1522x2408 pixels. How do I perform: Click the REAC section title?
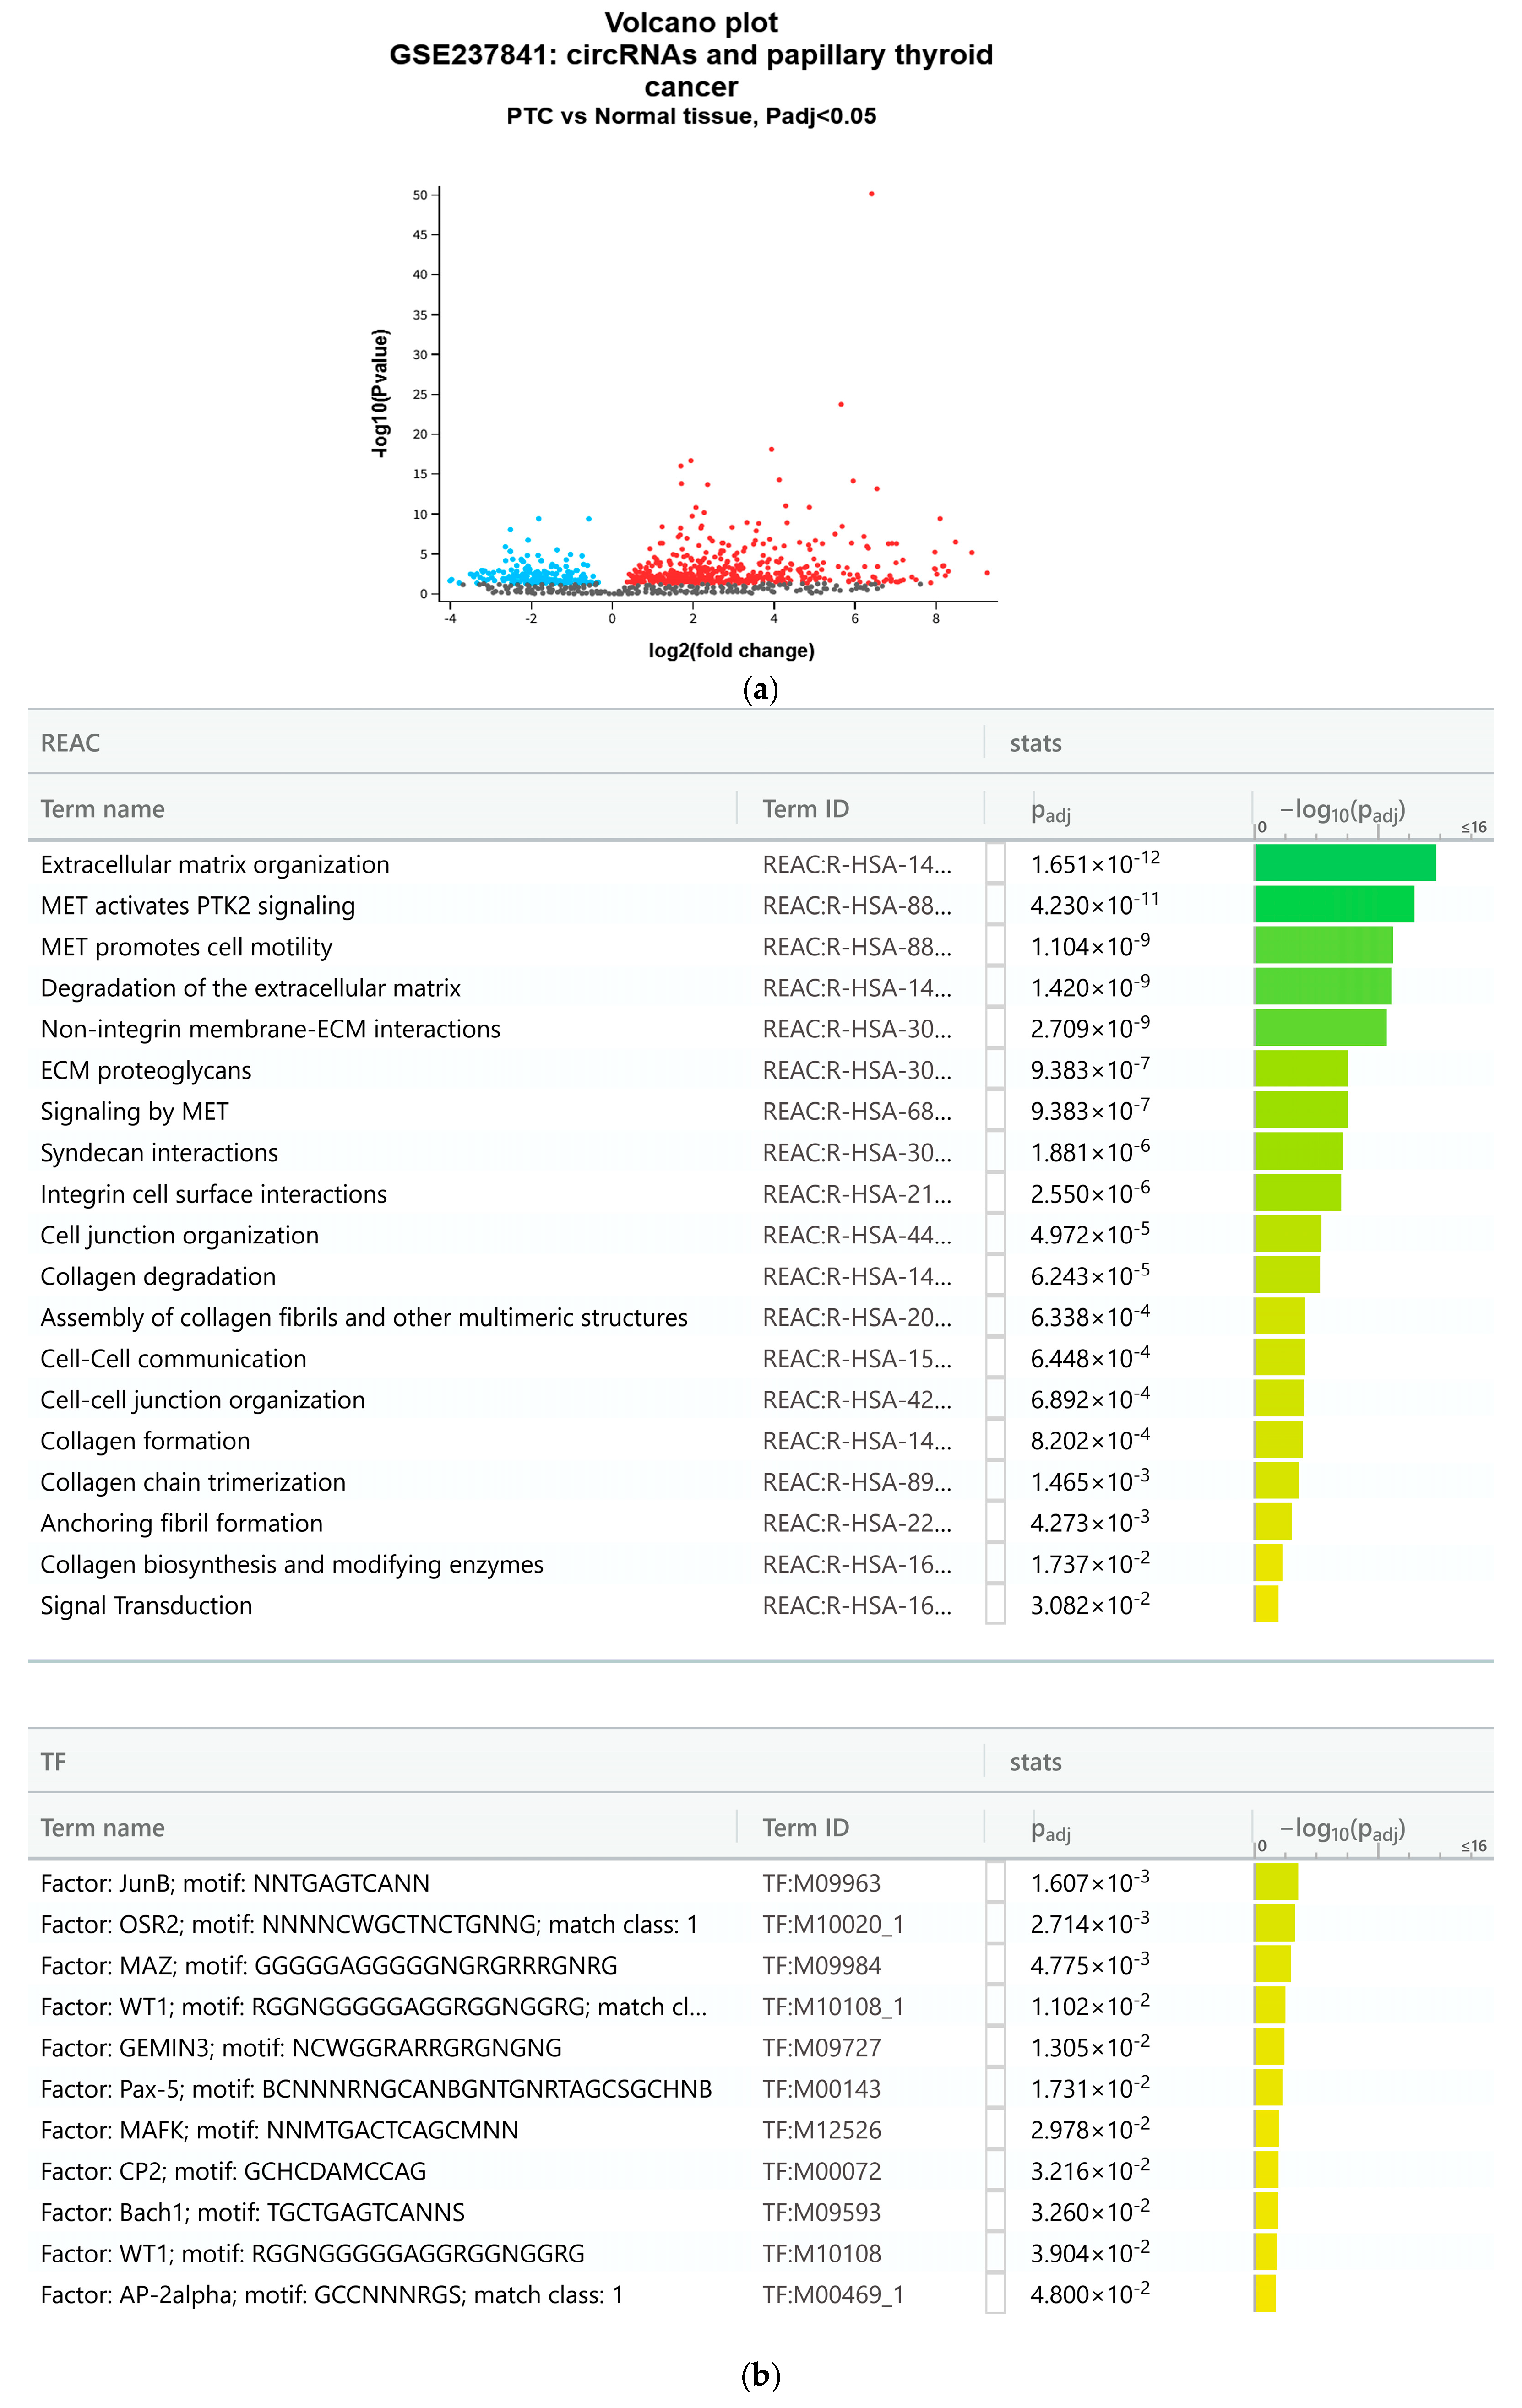pos(70,743)
